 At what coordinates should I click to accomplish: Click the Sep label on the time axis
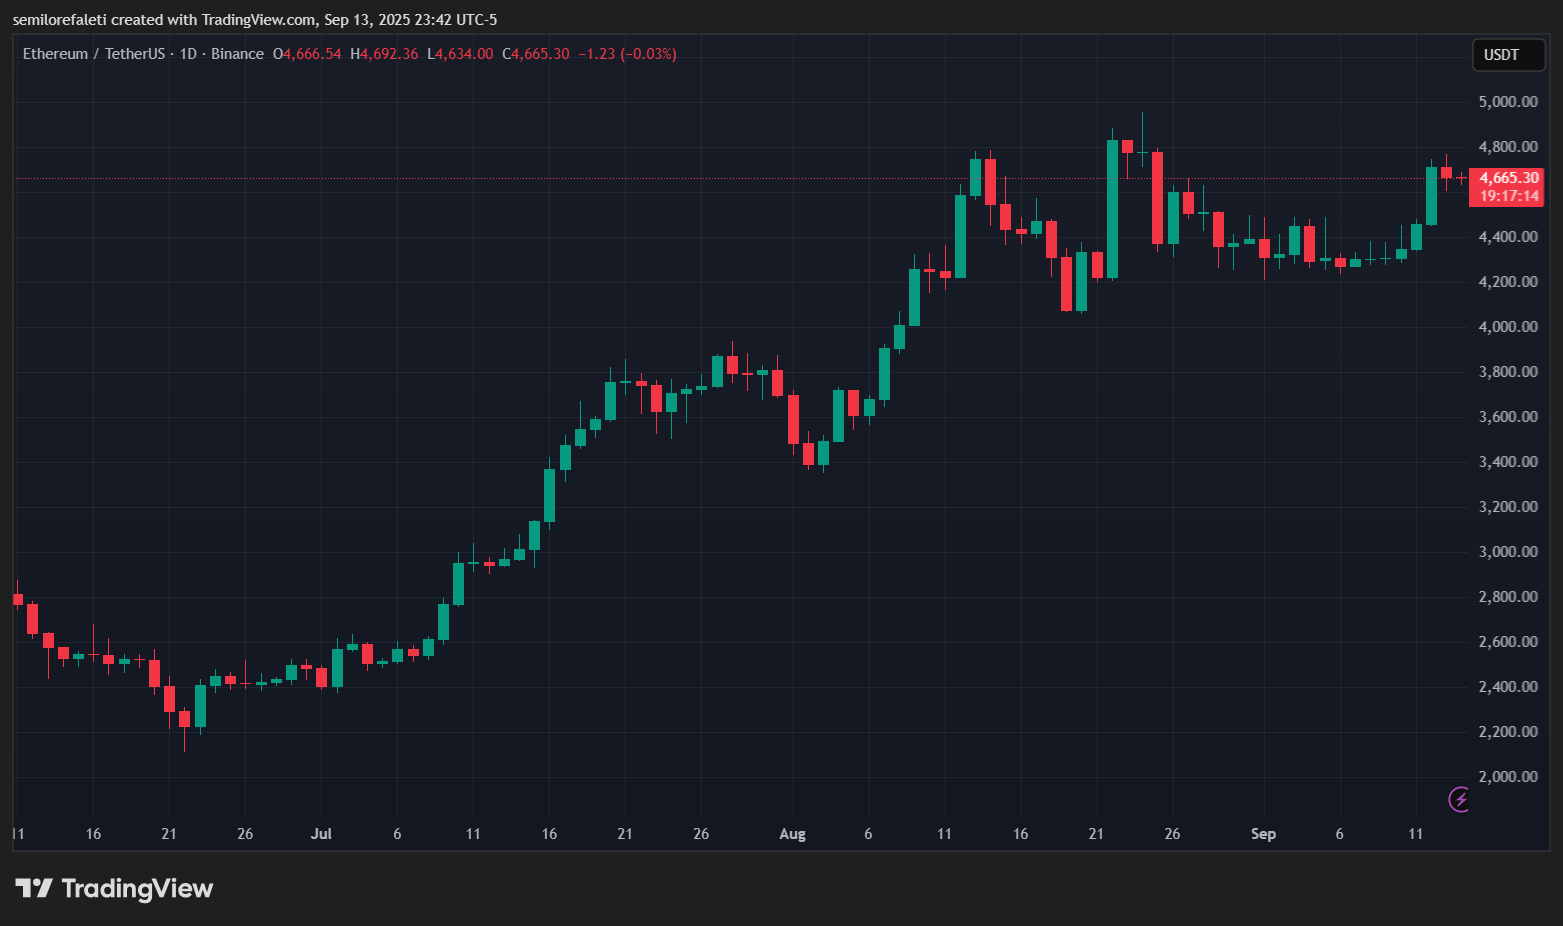[1263, 833]
